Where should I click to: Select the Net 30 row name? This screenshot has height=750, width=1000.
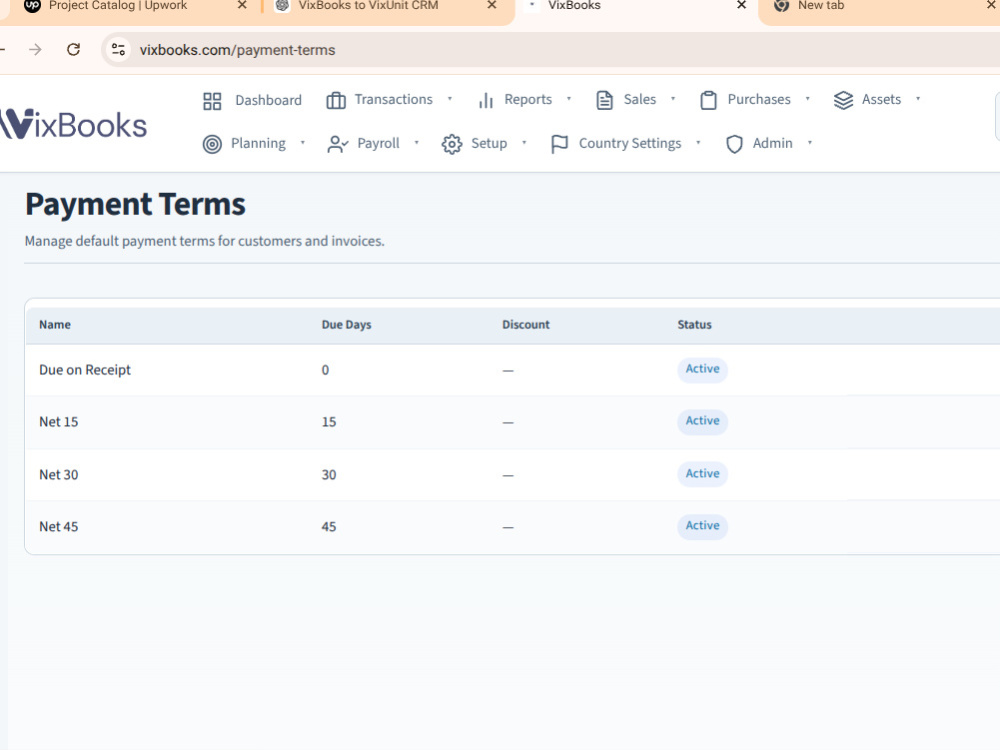(x=59, y=474)
